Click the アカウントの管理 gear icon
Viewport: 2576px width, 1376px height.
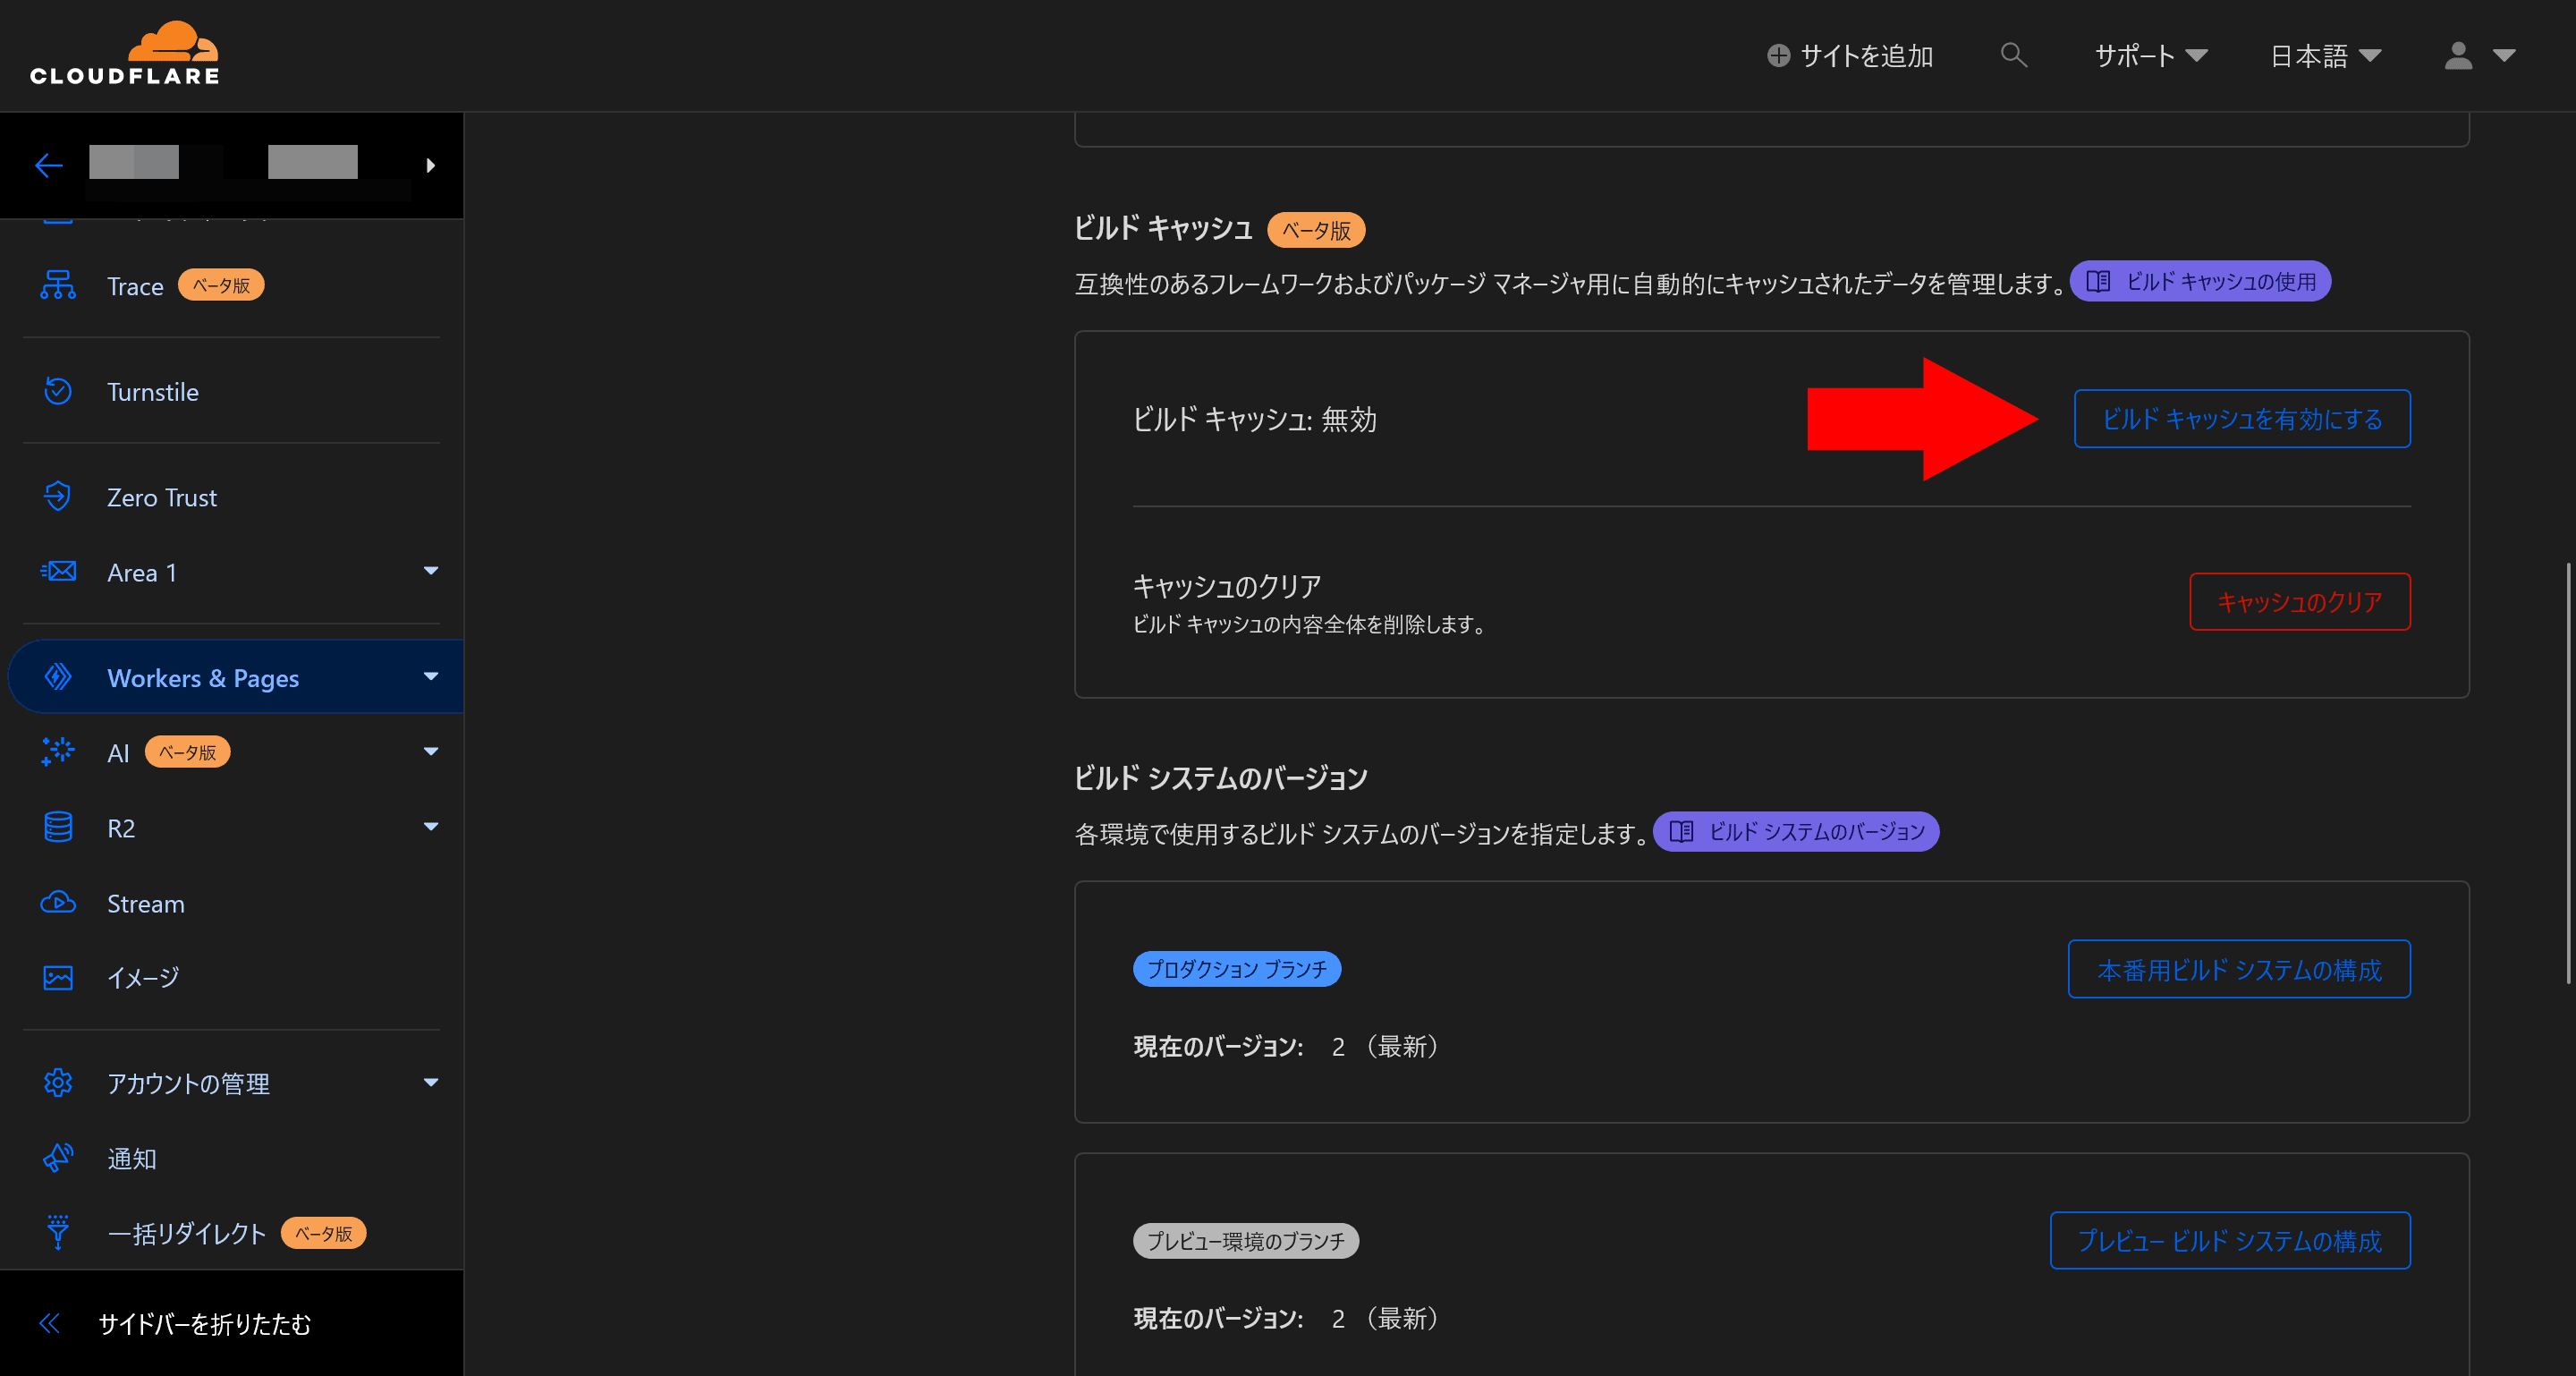[x=58, y=1082]
